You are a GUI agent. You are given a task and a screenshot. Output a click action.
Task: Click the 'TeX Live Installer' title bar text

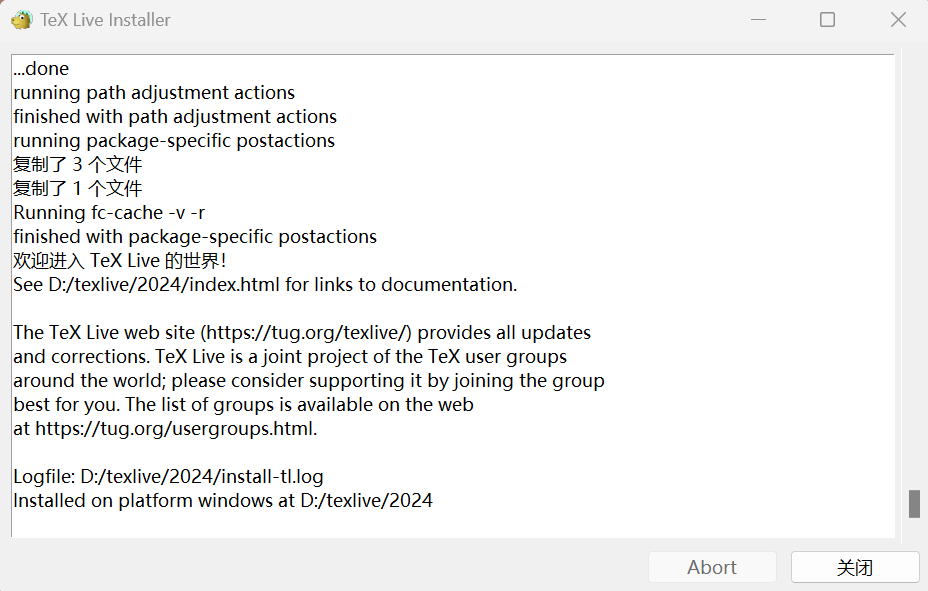[x=105, y=20]
